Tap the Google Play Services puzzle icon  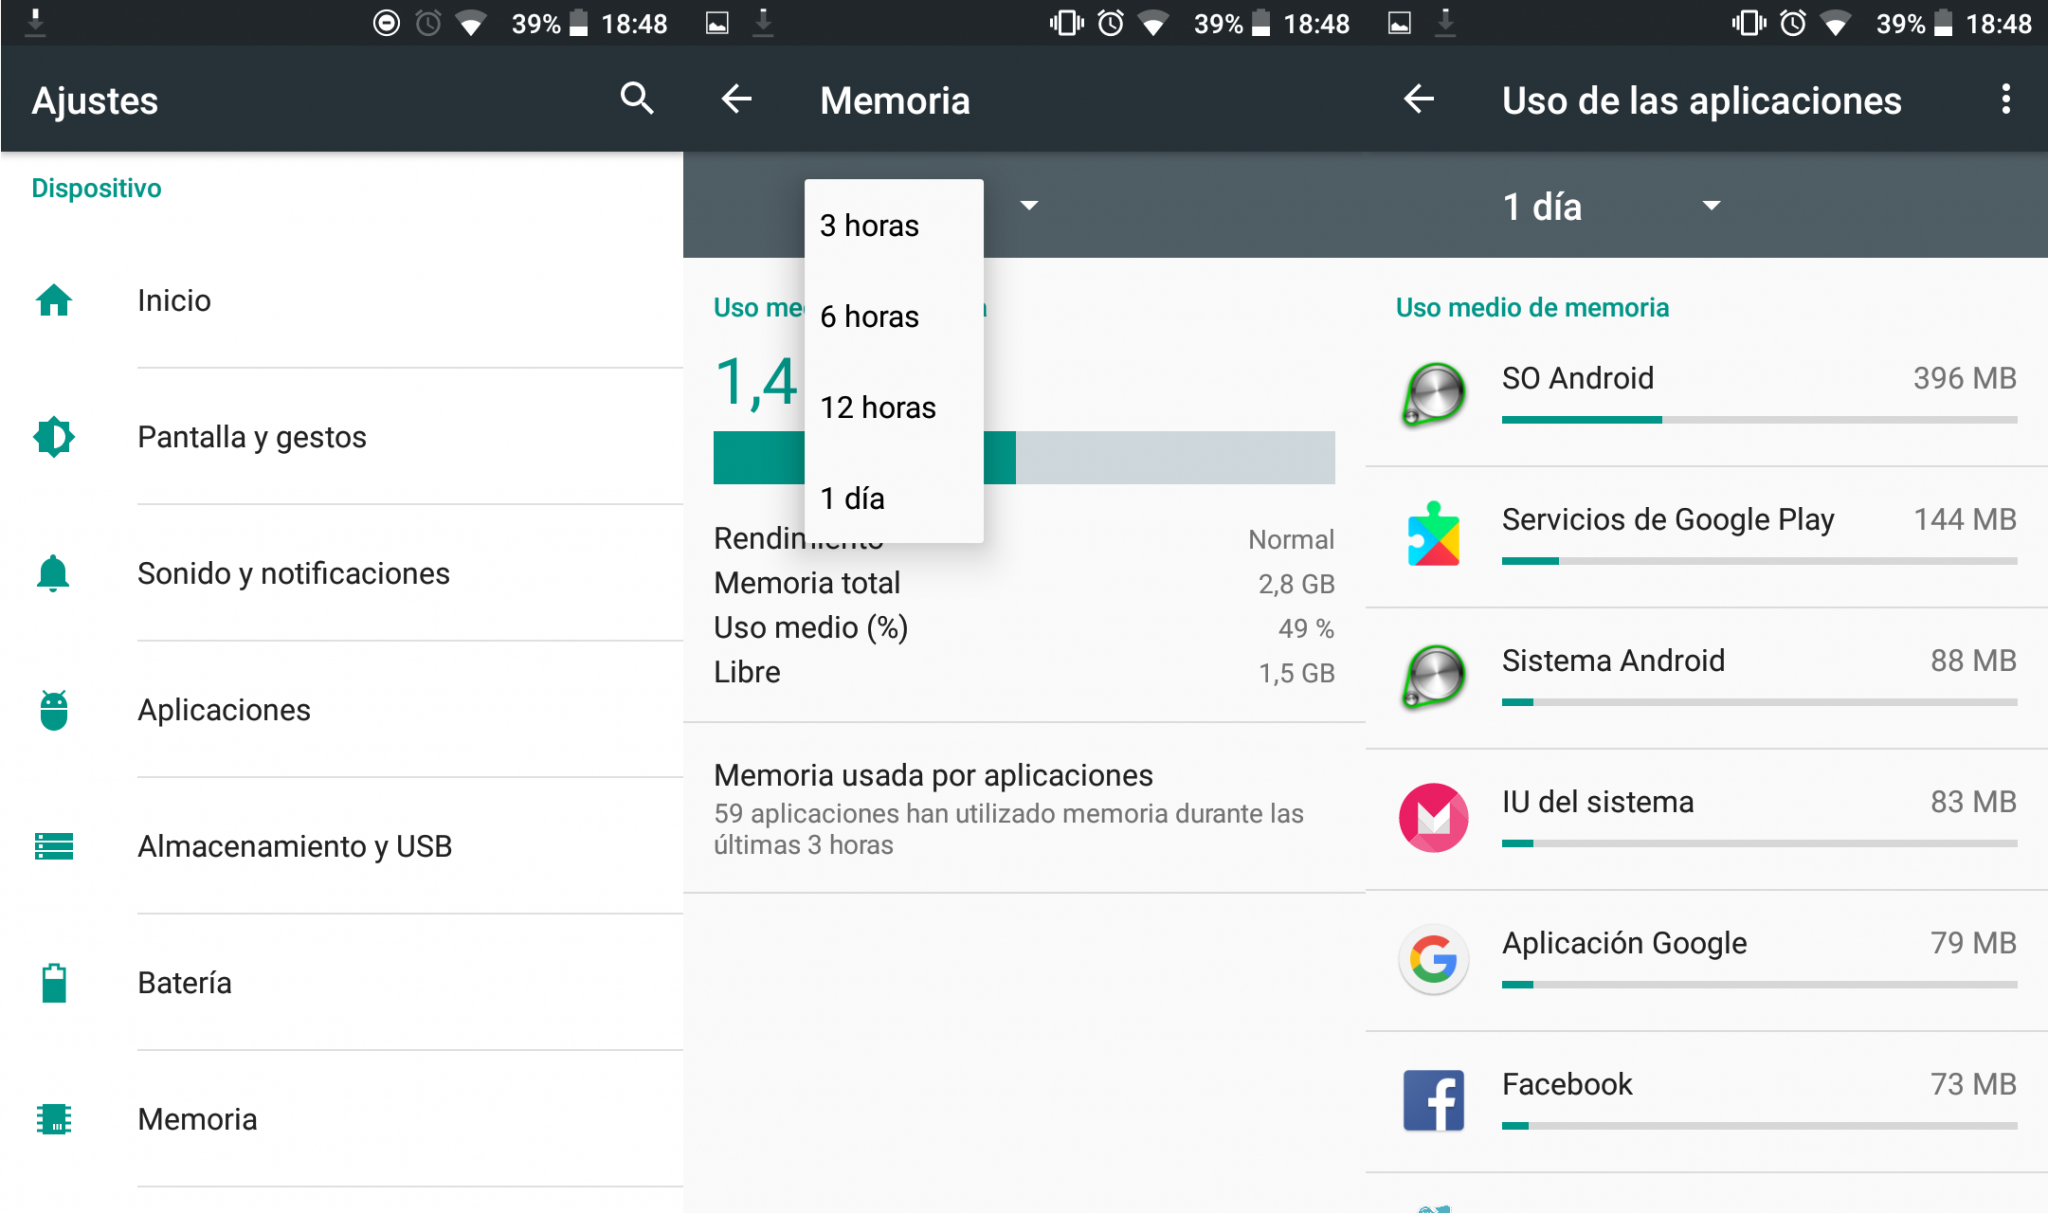click(1433, 535)
